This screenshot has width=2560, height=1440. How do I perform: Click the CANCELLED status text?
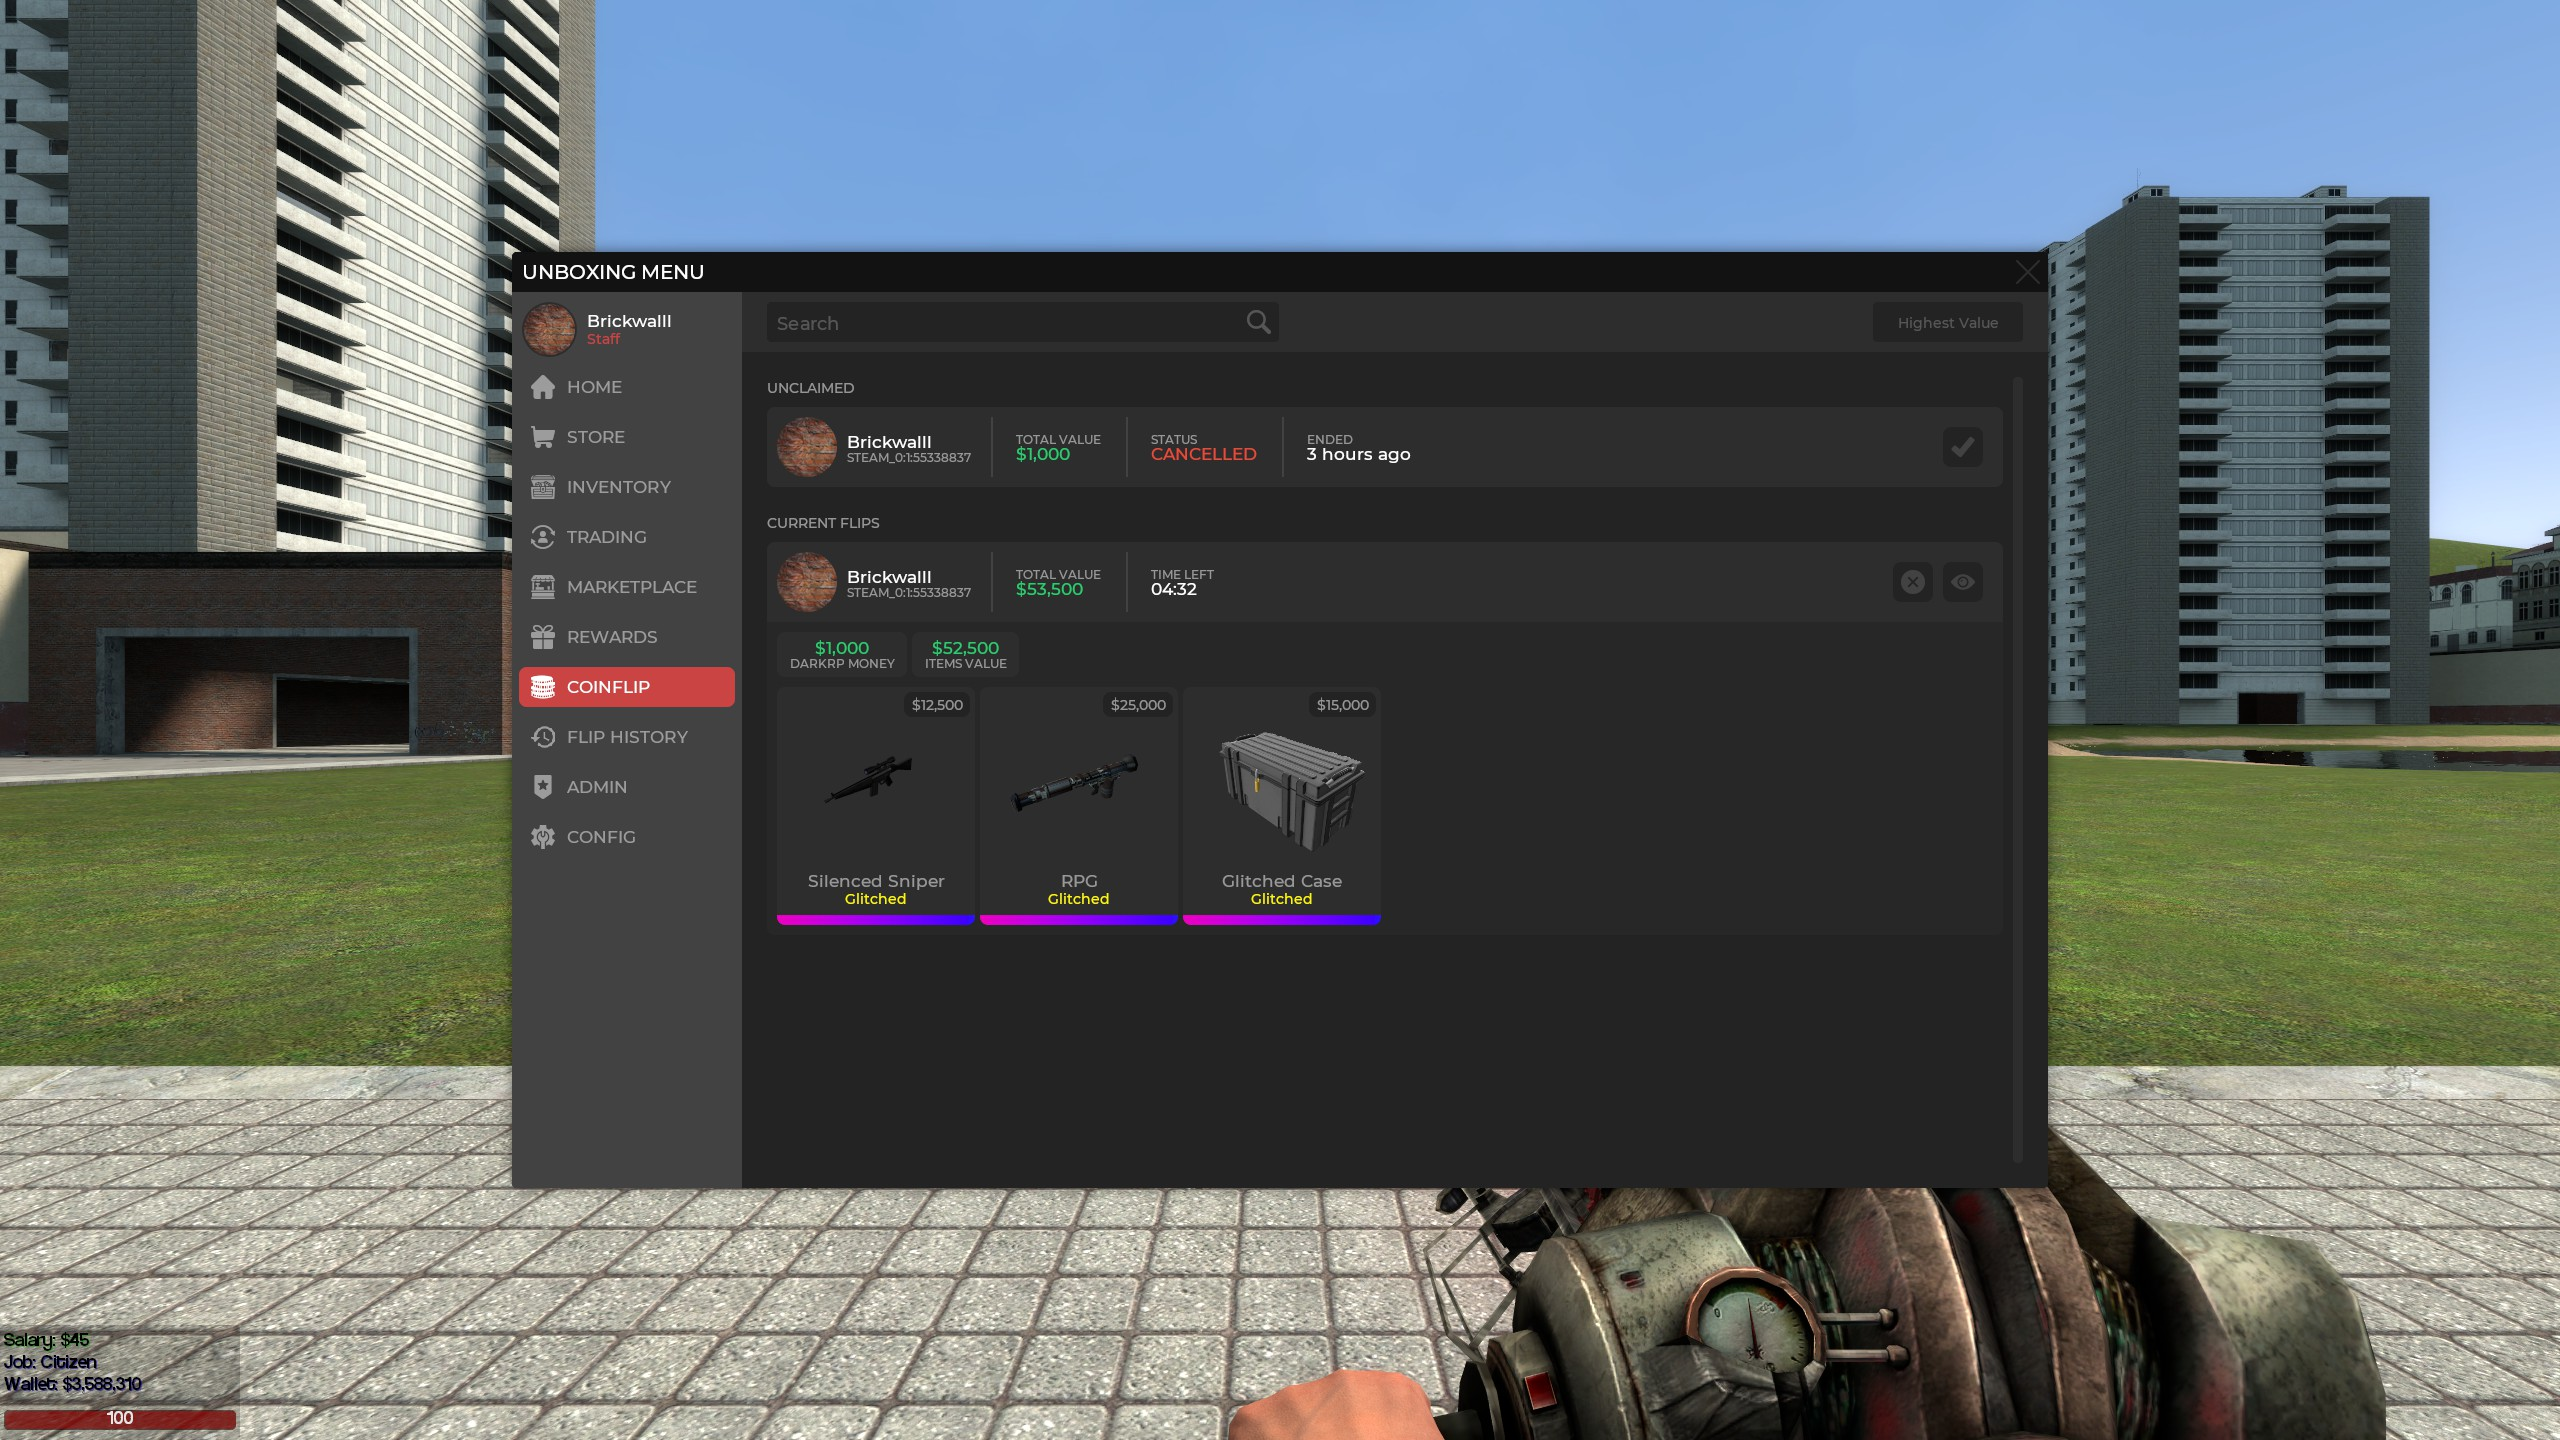tap(1203, 454)
